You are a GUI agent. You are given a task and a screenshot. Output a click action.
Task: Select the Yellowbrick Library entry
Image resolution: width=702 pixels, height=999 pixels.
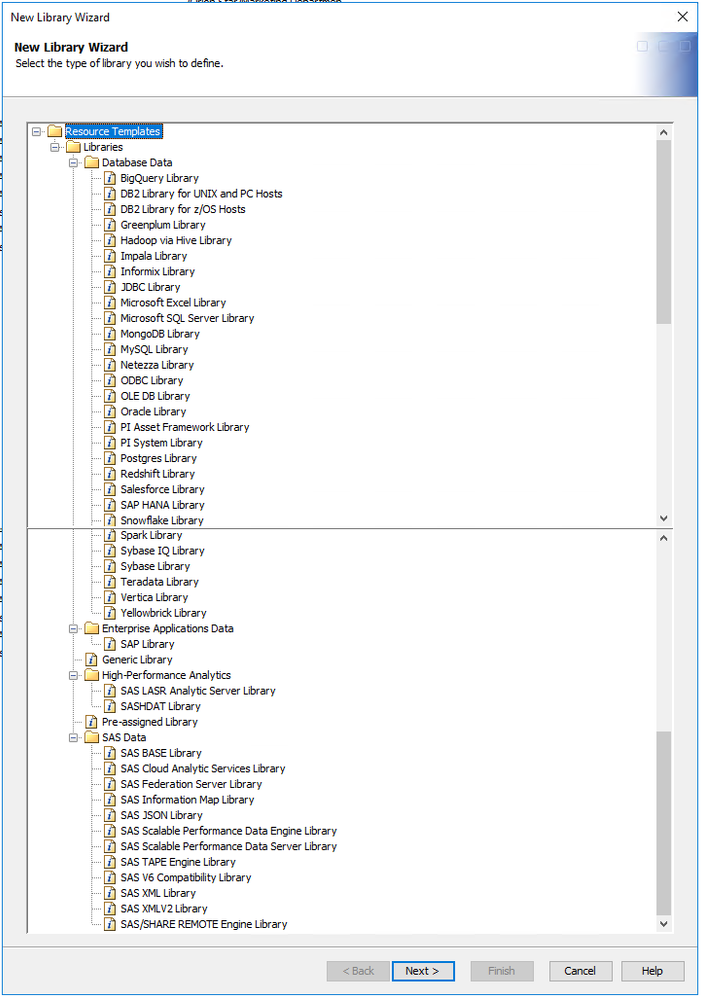tap(163, 613)
